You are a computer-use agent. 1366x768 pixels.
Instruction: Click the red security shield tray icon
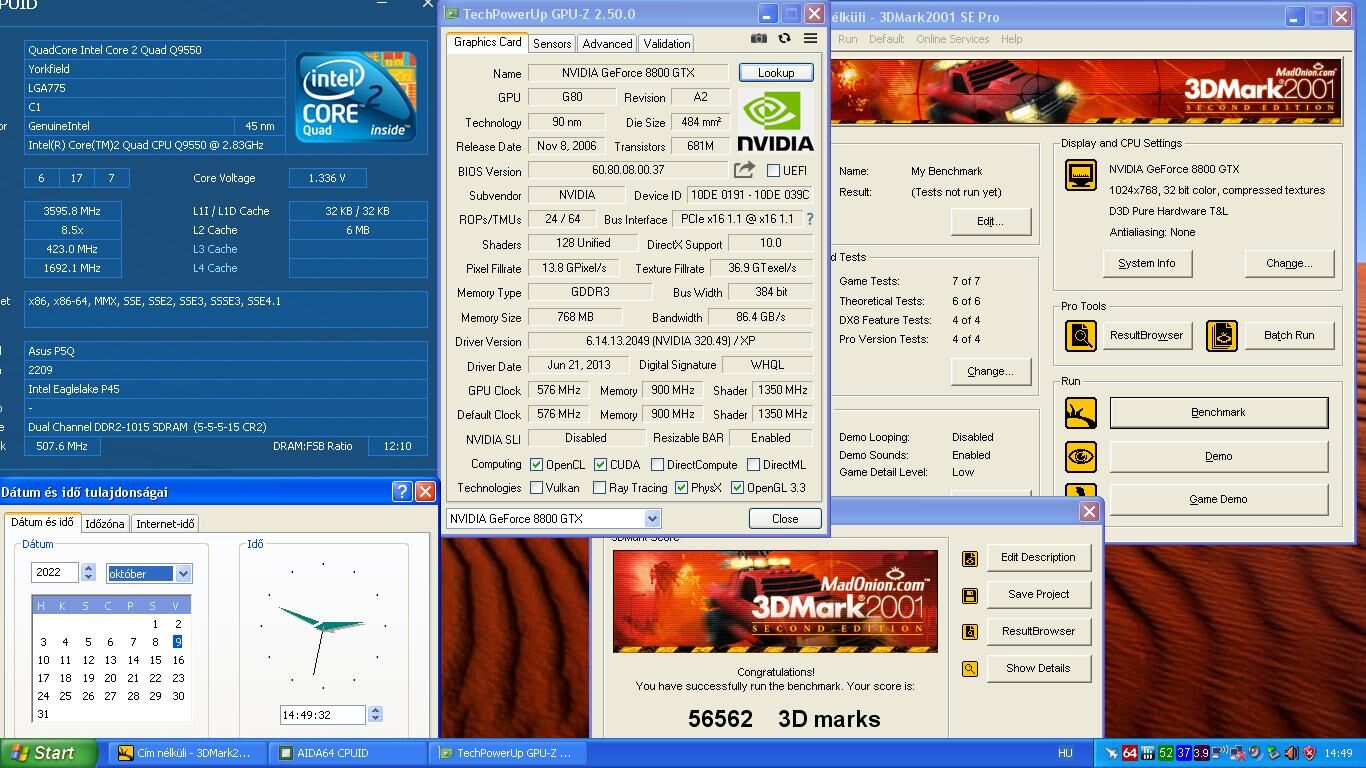click(x=1309, y=753)
